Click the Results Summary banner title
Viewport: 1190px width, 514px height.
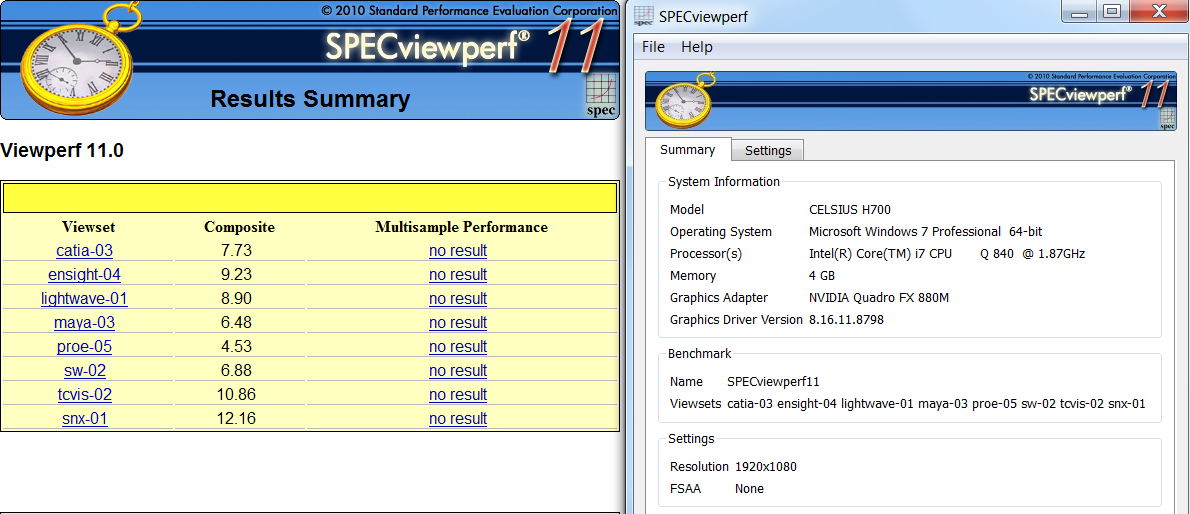point(310,99)
